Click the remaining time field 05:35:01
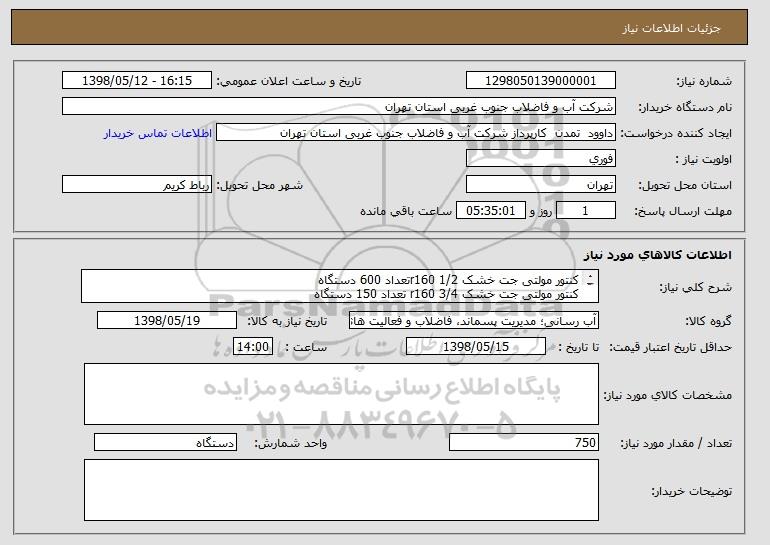This screenshot has height=545, width=770. [x=491, y=211]
